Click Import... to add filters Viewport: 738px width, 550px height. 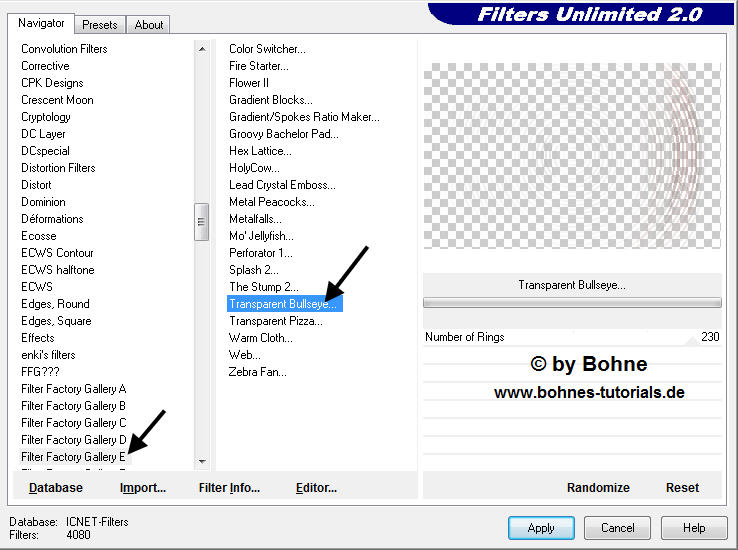click(143, 488)
